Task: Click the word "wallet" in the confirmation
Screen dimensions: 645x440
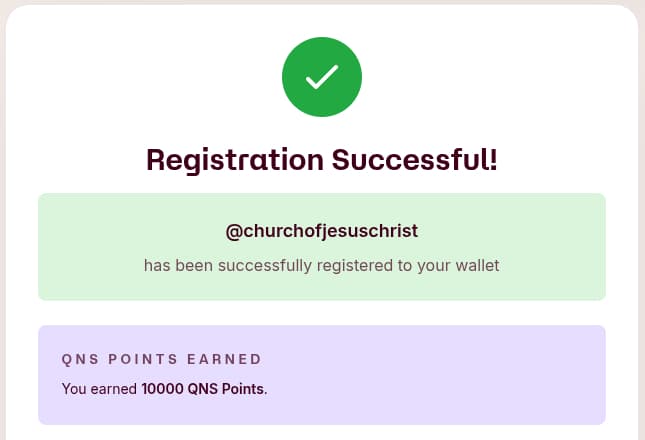Action: pos(476,266)
